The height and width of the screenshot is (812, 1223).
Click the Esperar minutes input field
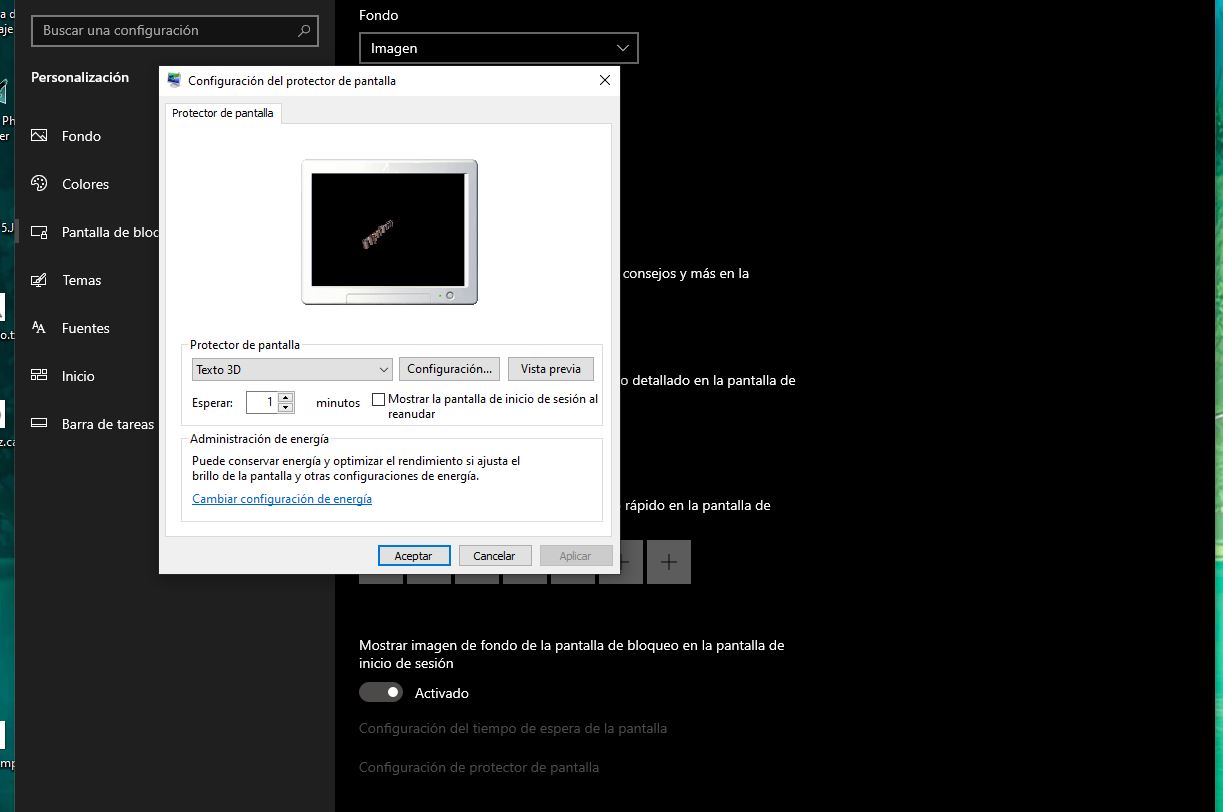click(x=262, y=402)
